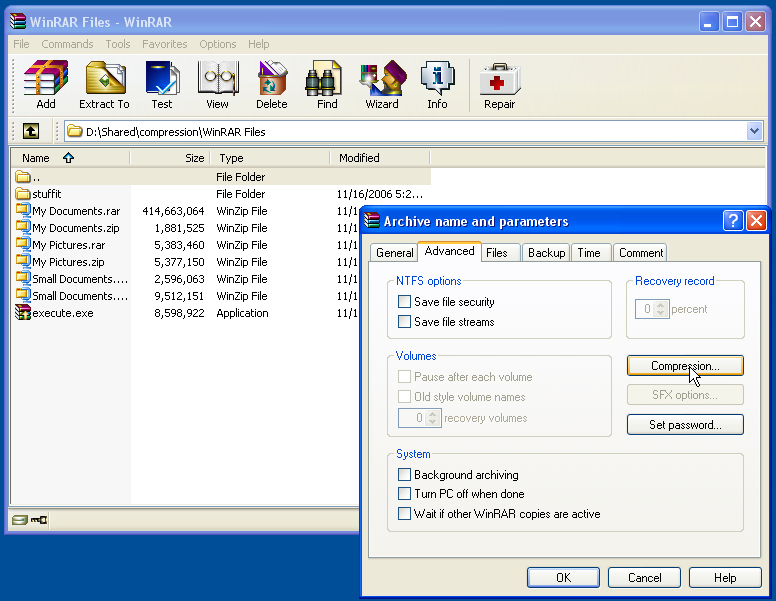Check Wait if other WinRAR copies are active
This screenshot has width=776, height=601.
[x=404, y=513]
